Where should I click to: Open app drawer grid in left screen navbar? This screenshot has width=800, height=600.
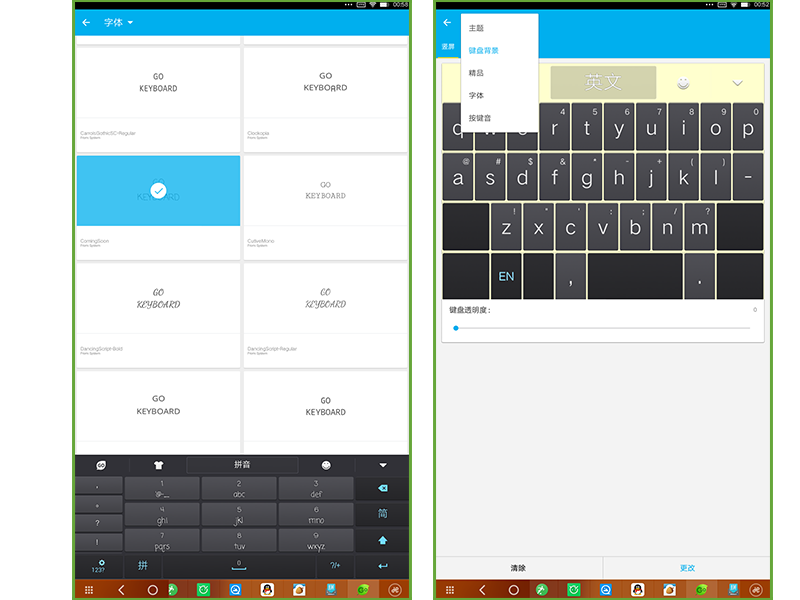(x=89, y=590)
